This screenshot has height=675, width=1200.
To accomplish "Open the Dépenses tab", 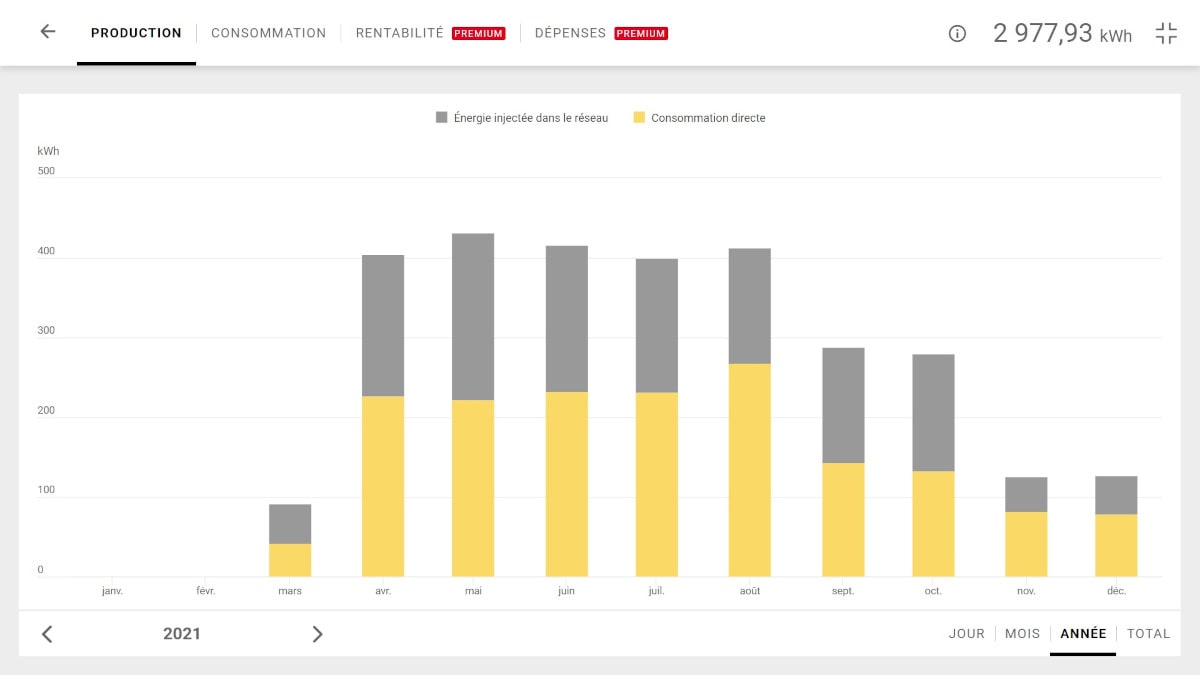I will [570, 33].
